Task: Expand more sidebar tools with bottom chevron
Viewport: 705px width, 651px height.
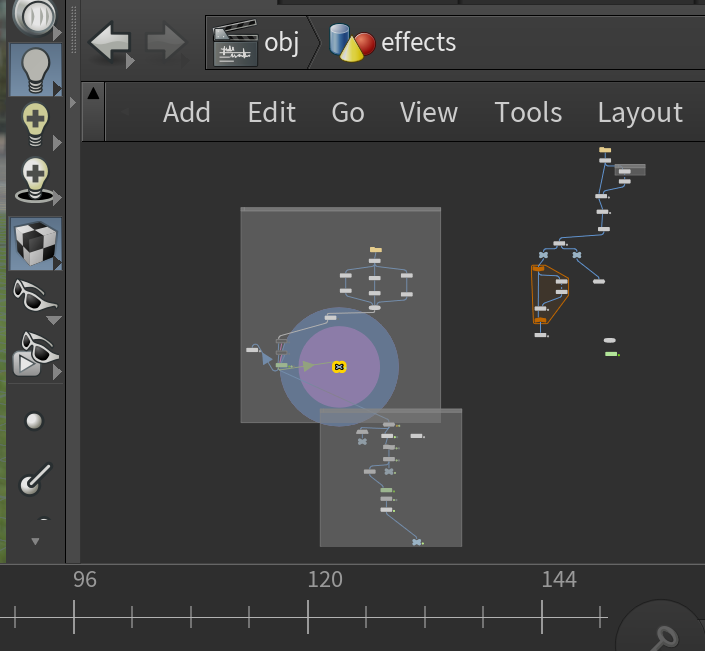Action: point(36,541)
